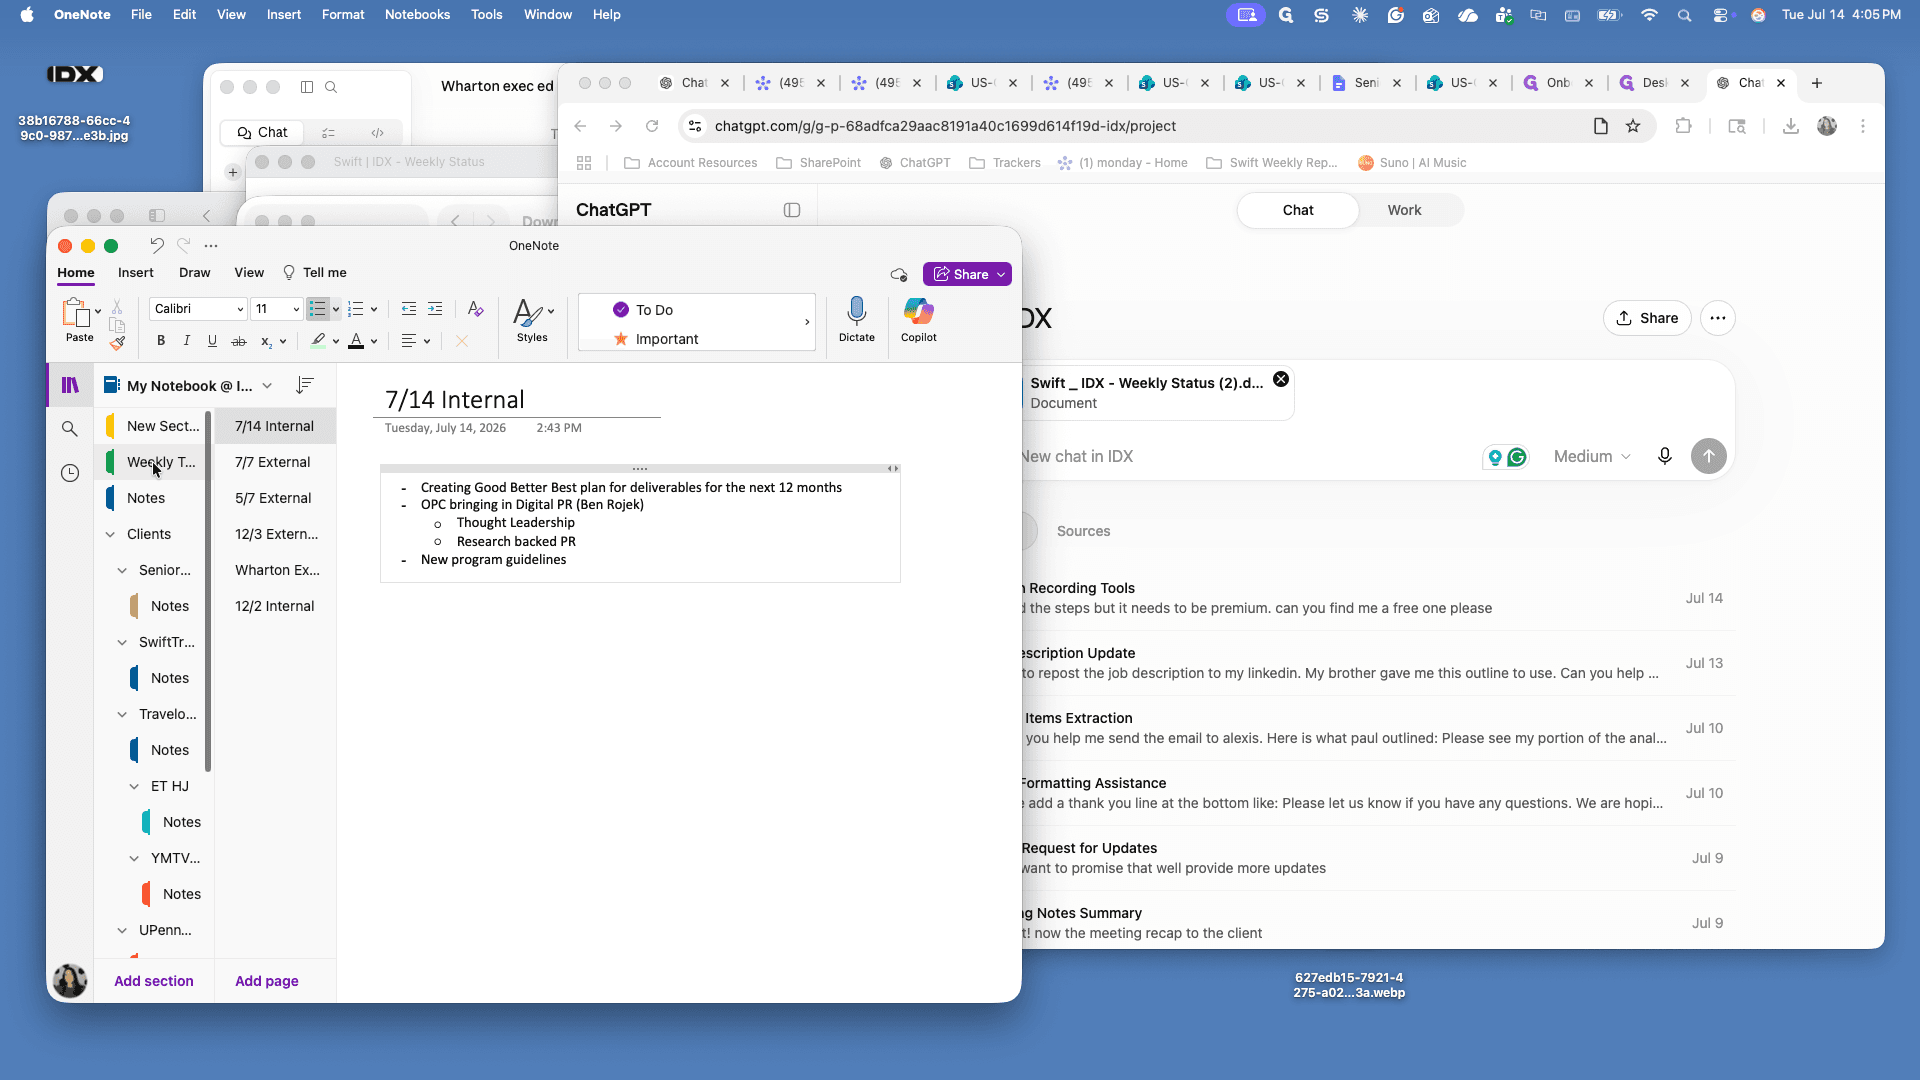The height and width of the screenshot is (1080, 1920).
Task: Open the Work tab in ChatGPT project
Action: [x=1404, y=210]
